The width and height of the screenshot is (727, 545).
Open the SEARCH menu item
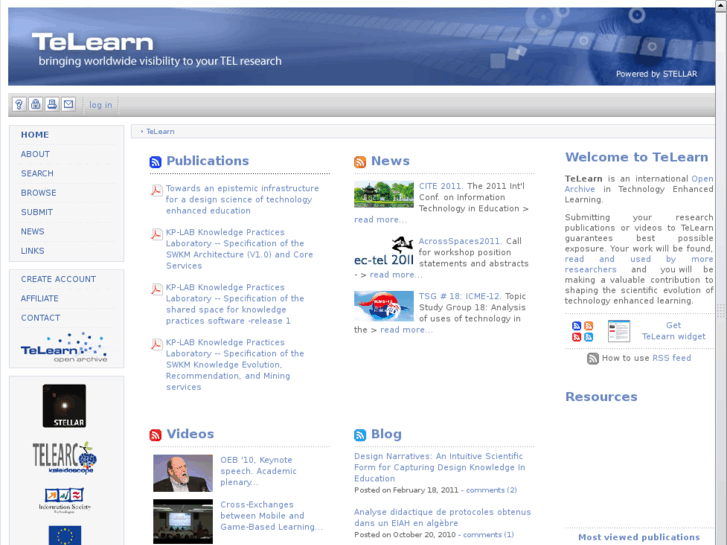coord(37,174)
